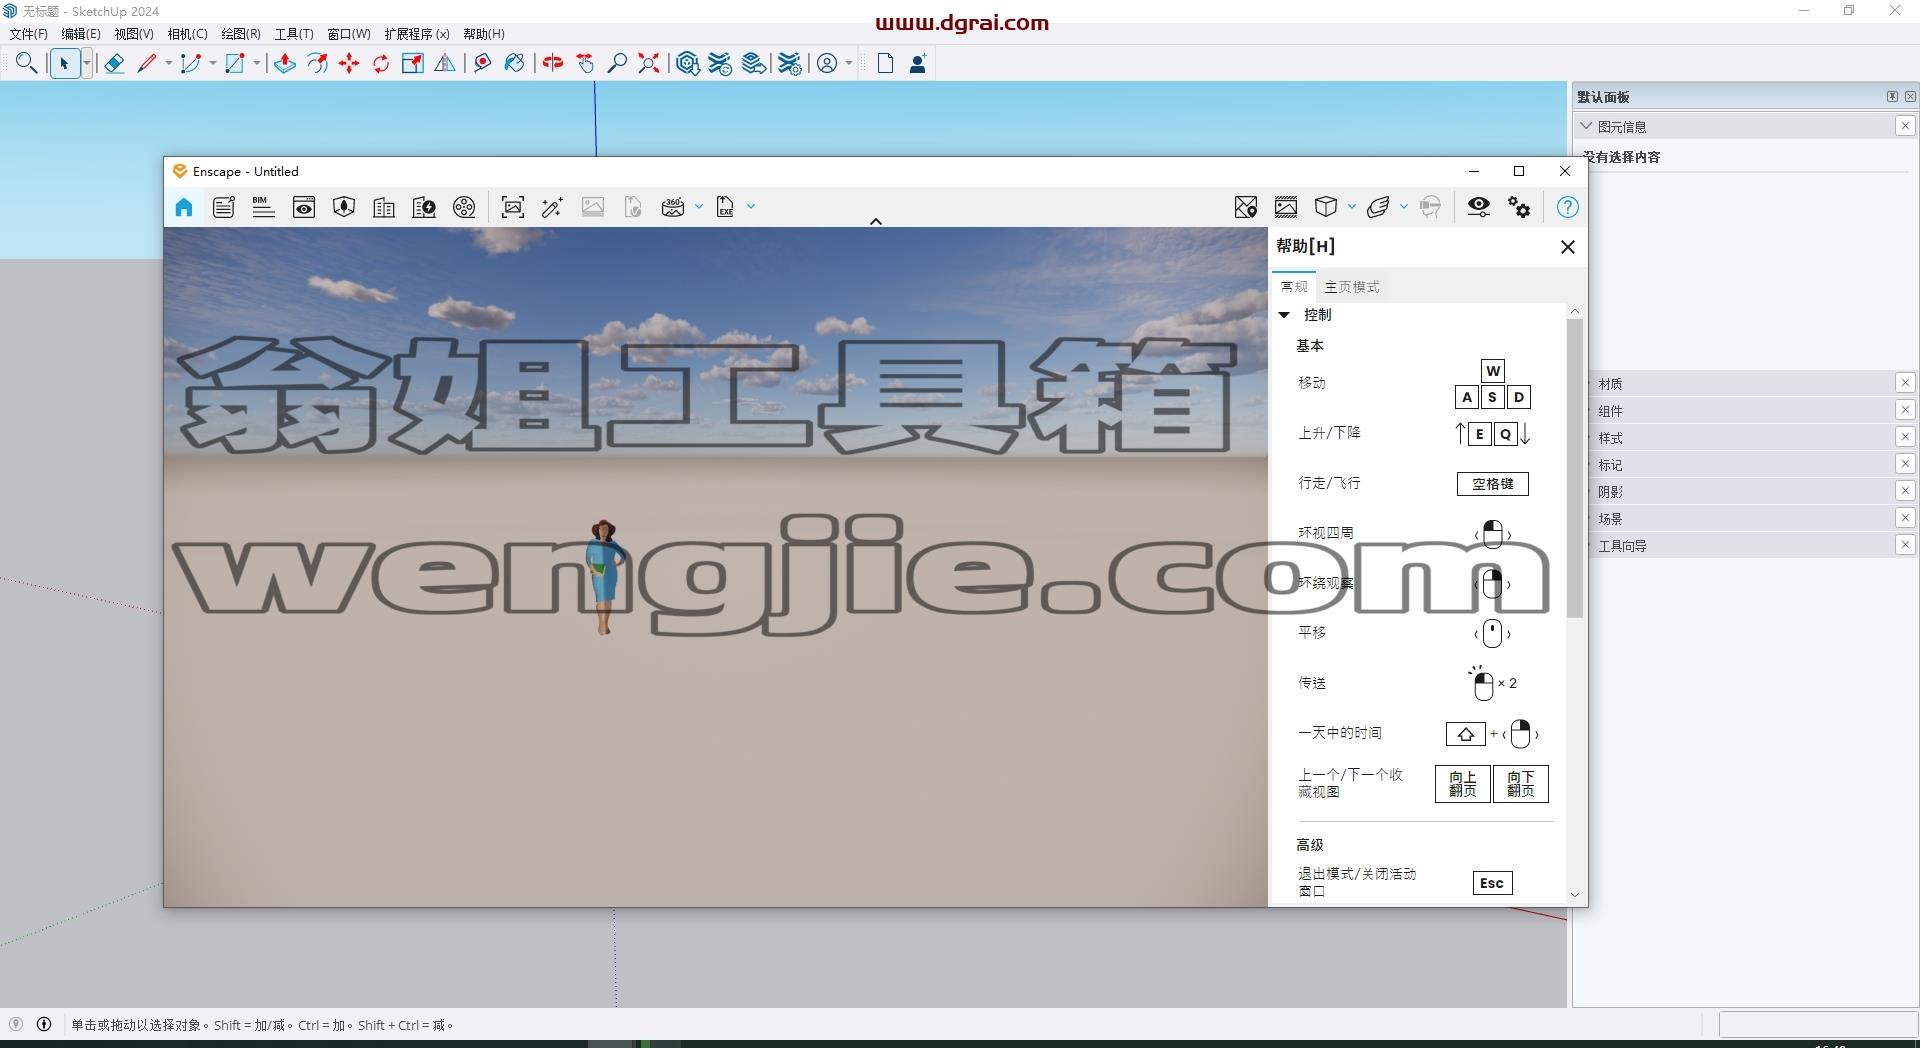This screenshot has height=1048, width=1920.
Task: Open dropdown next to Enscape render style icon
Action: (x=1404, y=207)
